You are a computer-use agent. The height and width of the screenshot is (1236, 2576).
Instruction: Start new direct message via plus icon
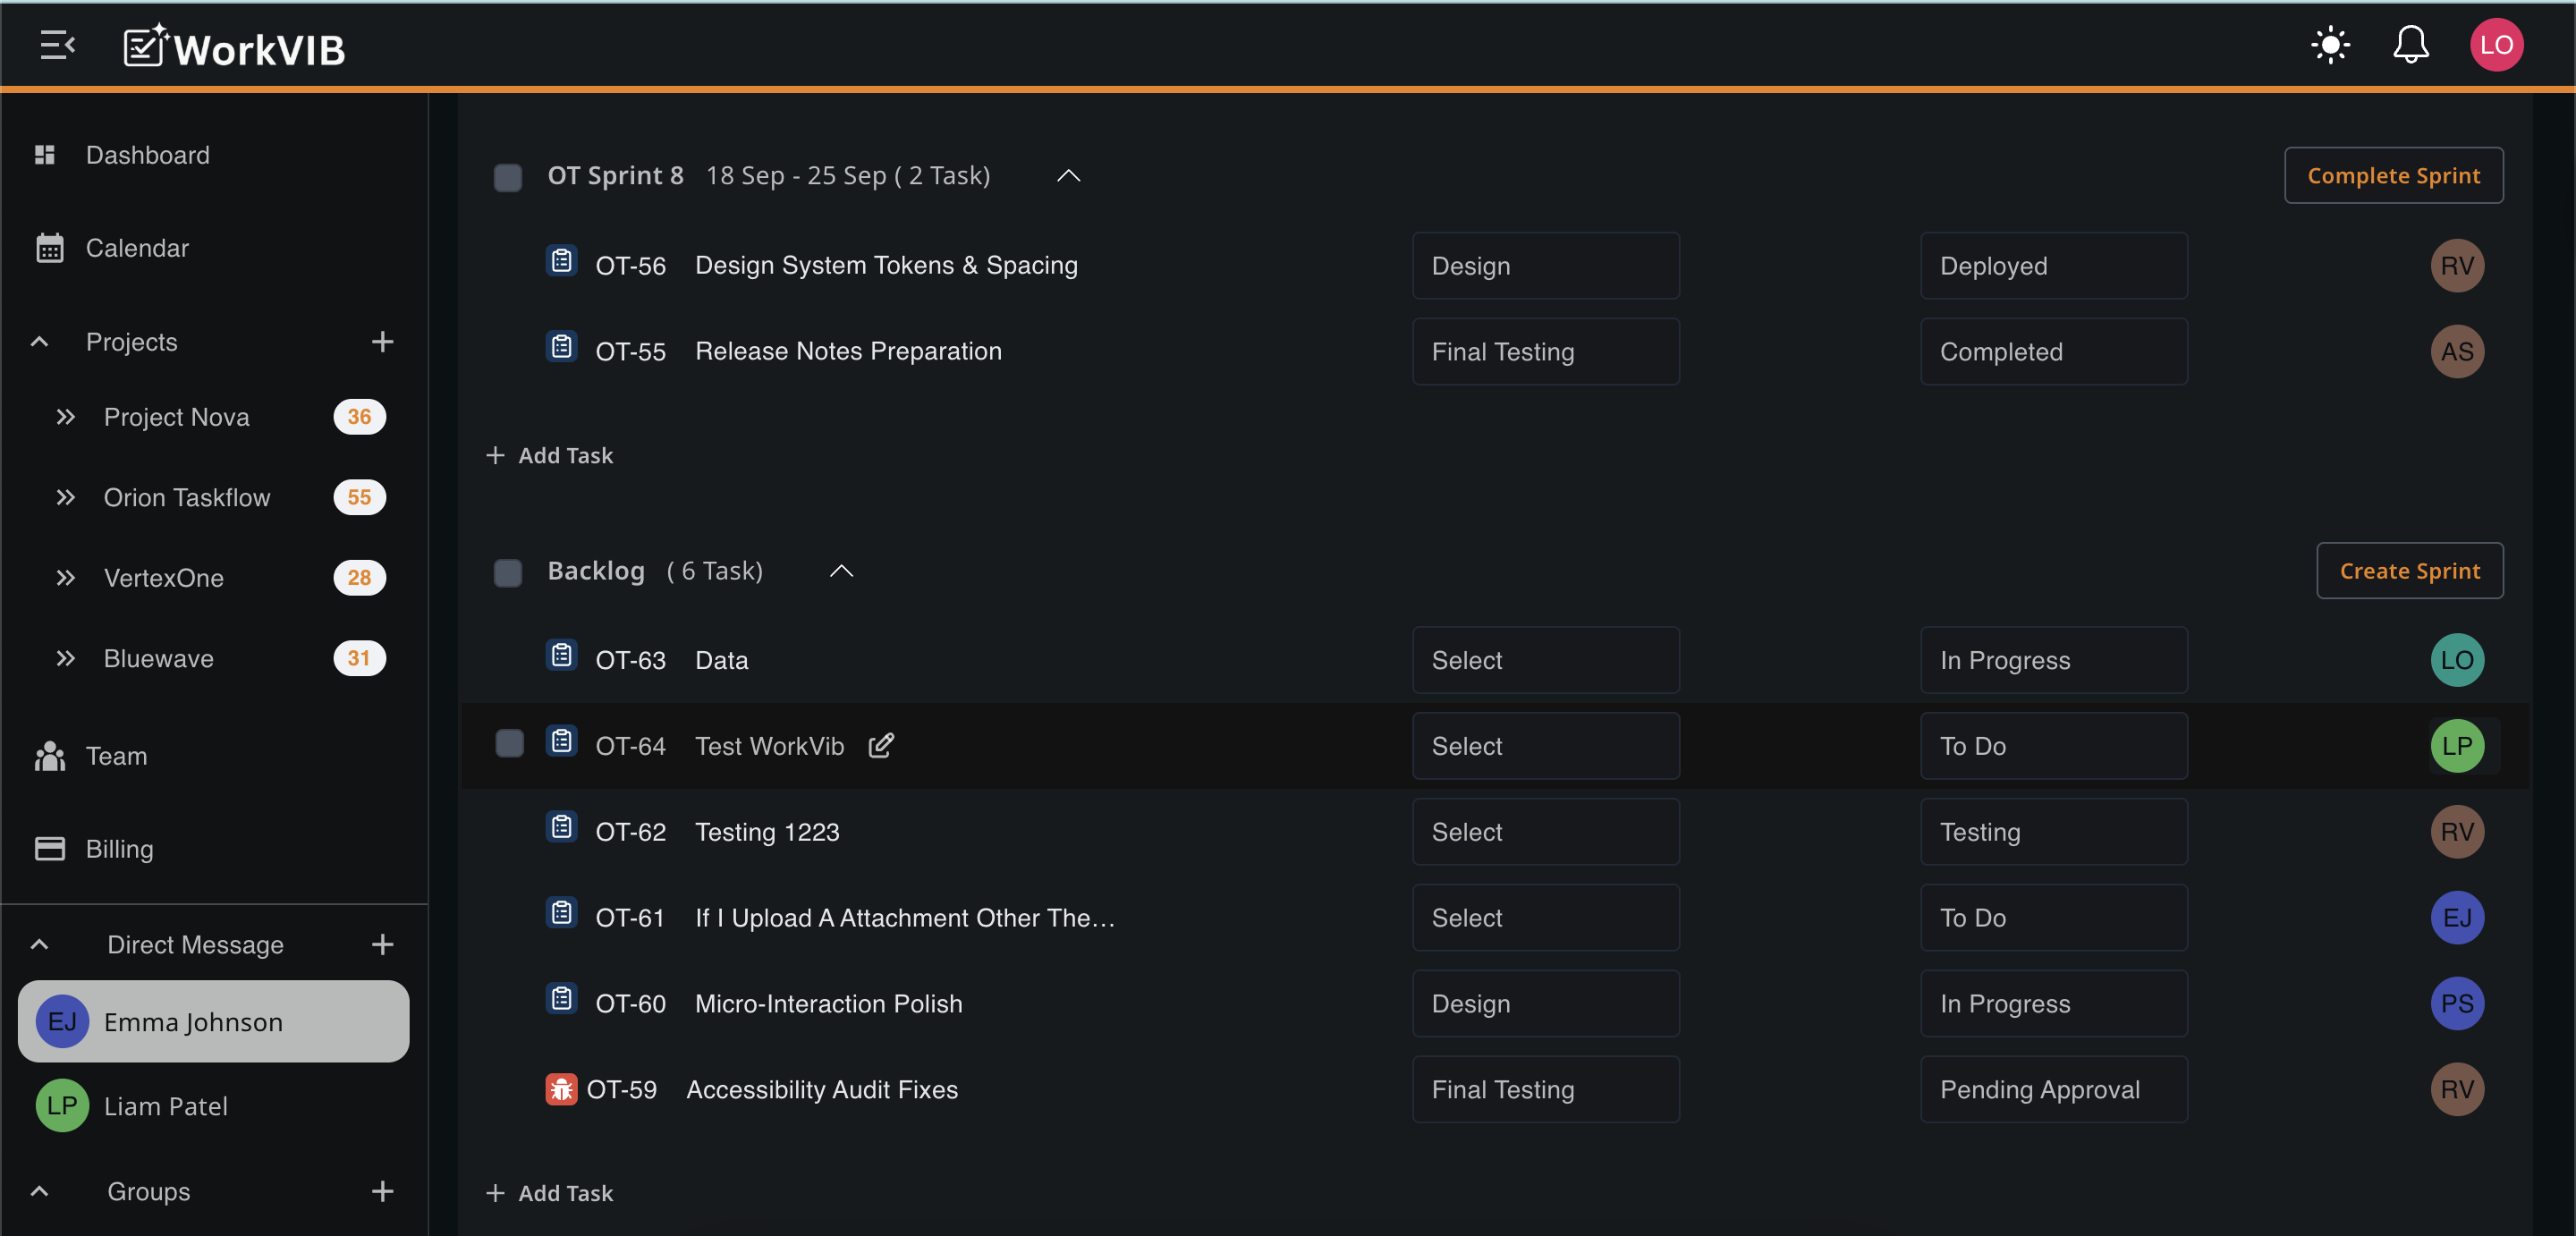(x=382, y=944)
